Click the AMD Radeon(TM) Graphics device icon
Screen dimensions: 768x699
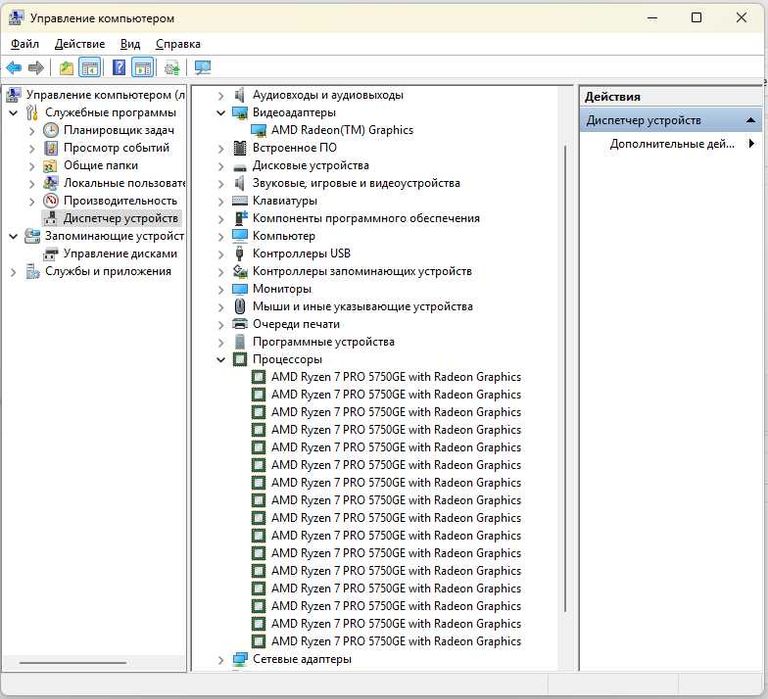tap(259, 130)
